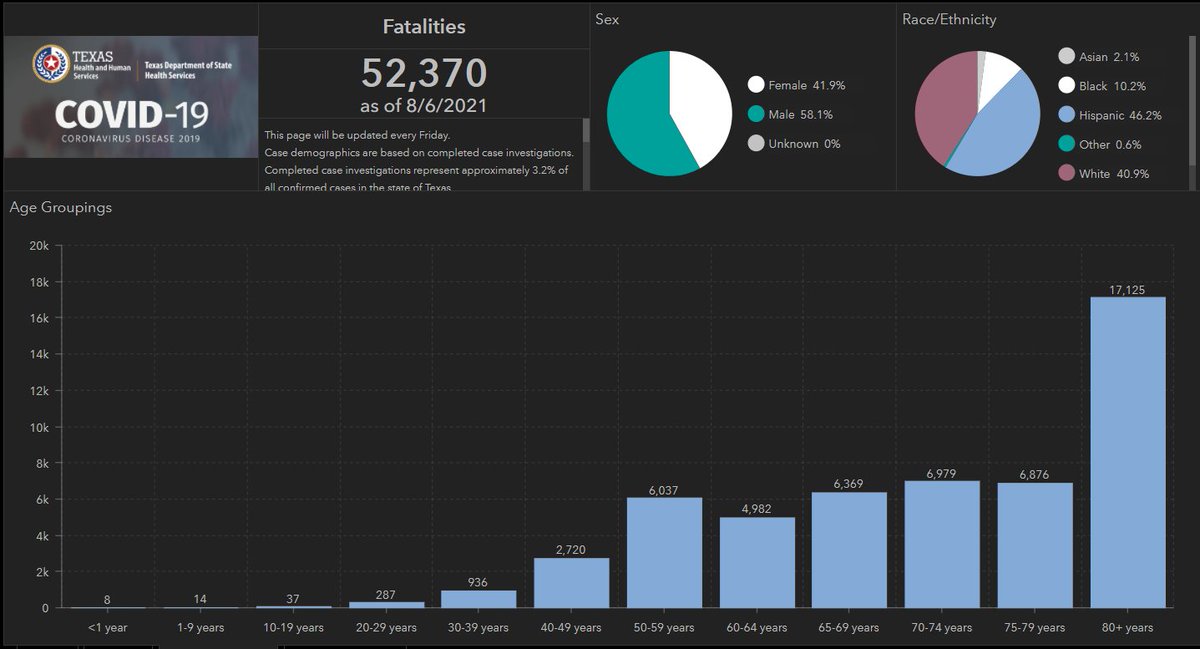
Task: Click the 'Unknown 0%' legend label
Action: (805, 144)
